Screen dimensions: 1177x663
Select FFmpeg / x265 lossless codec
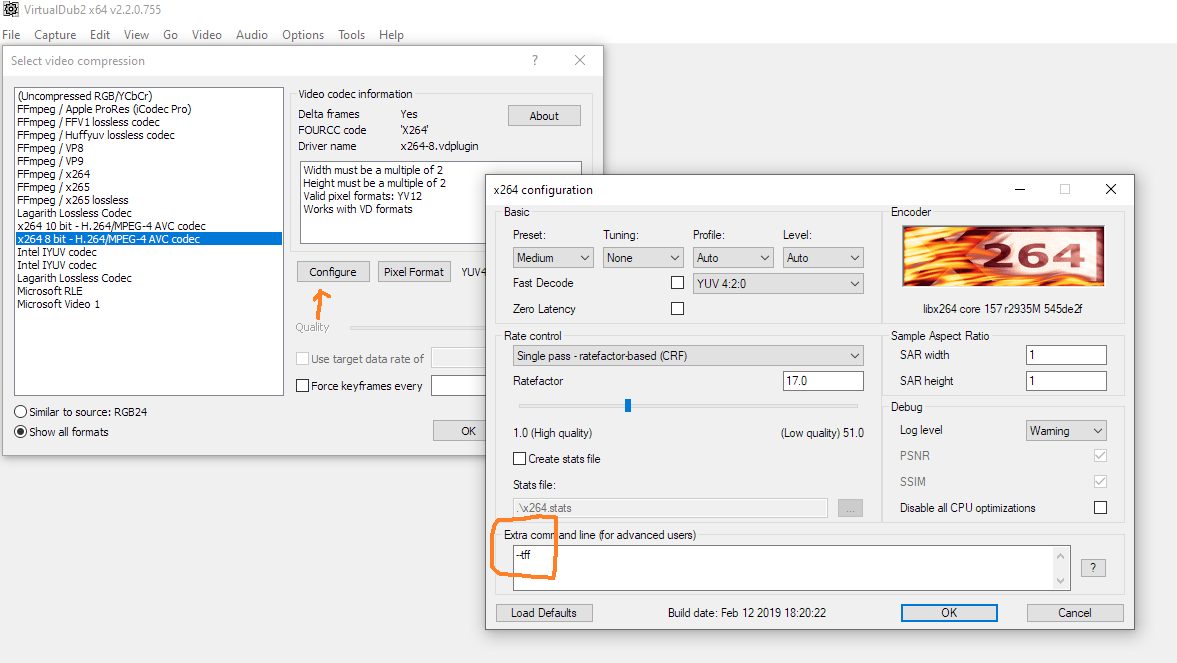73,200
